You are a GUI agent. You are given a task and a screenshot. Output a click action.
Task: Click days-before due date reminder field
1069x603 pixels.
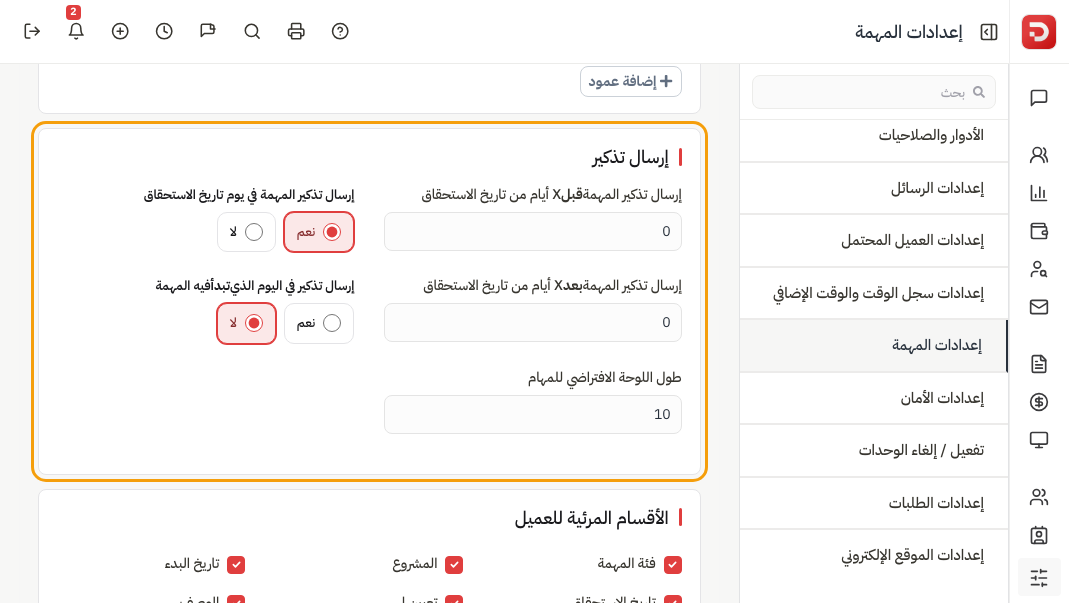tap(532, 232)
